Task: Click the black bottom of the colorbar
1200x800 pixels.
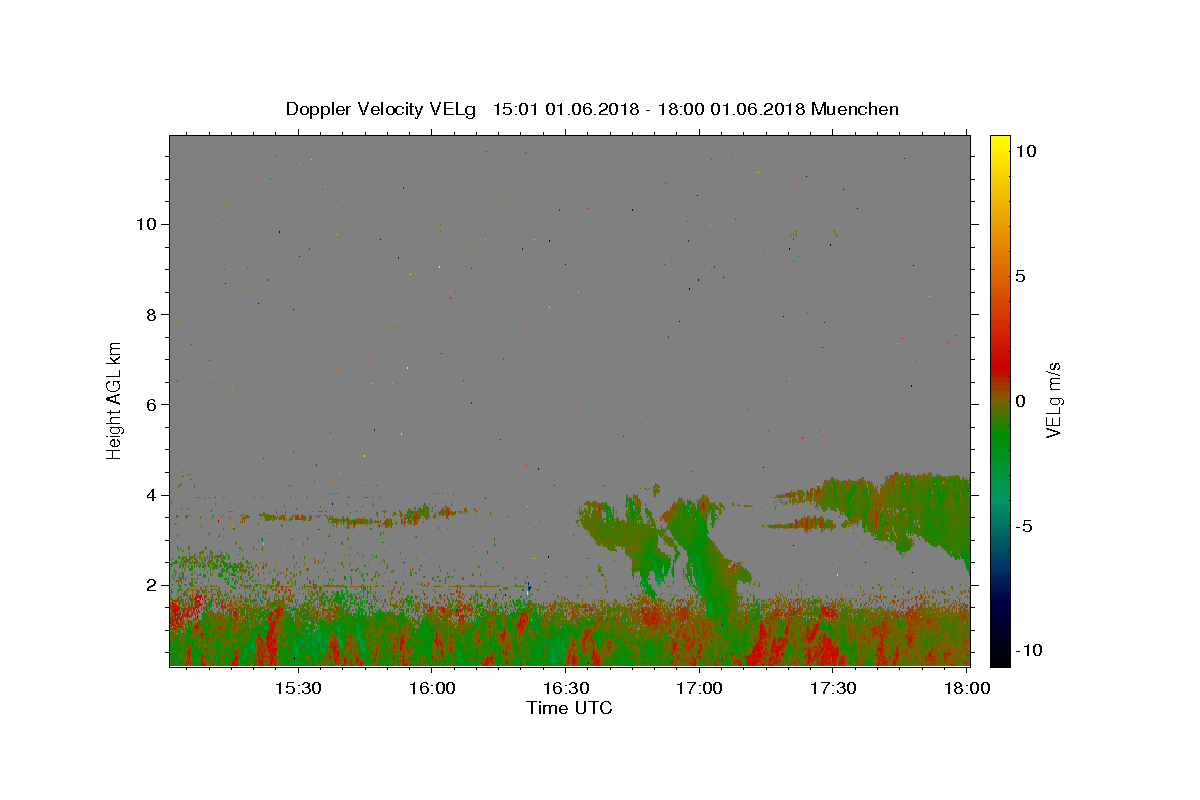Action: [x=1000, y=657]
